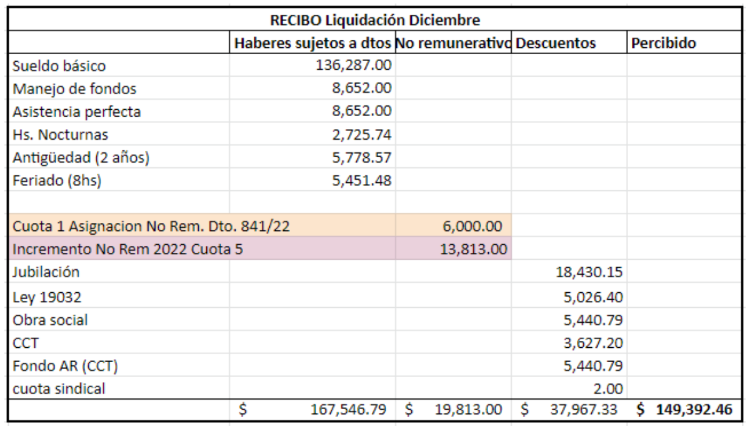751x430 pixels.
Task: Select the Haberes sujetos a dtos header
Action: (x=312, y=43)
